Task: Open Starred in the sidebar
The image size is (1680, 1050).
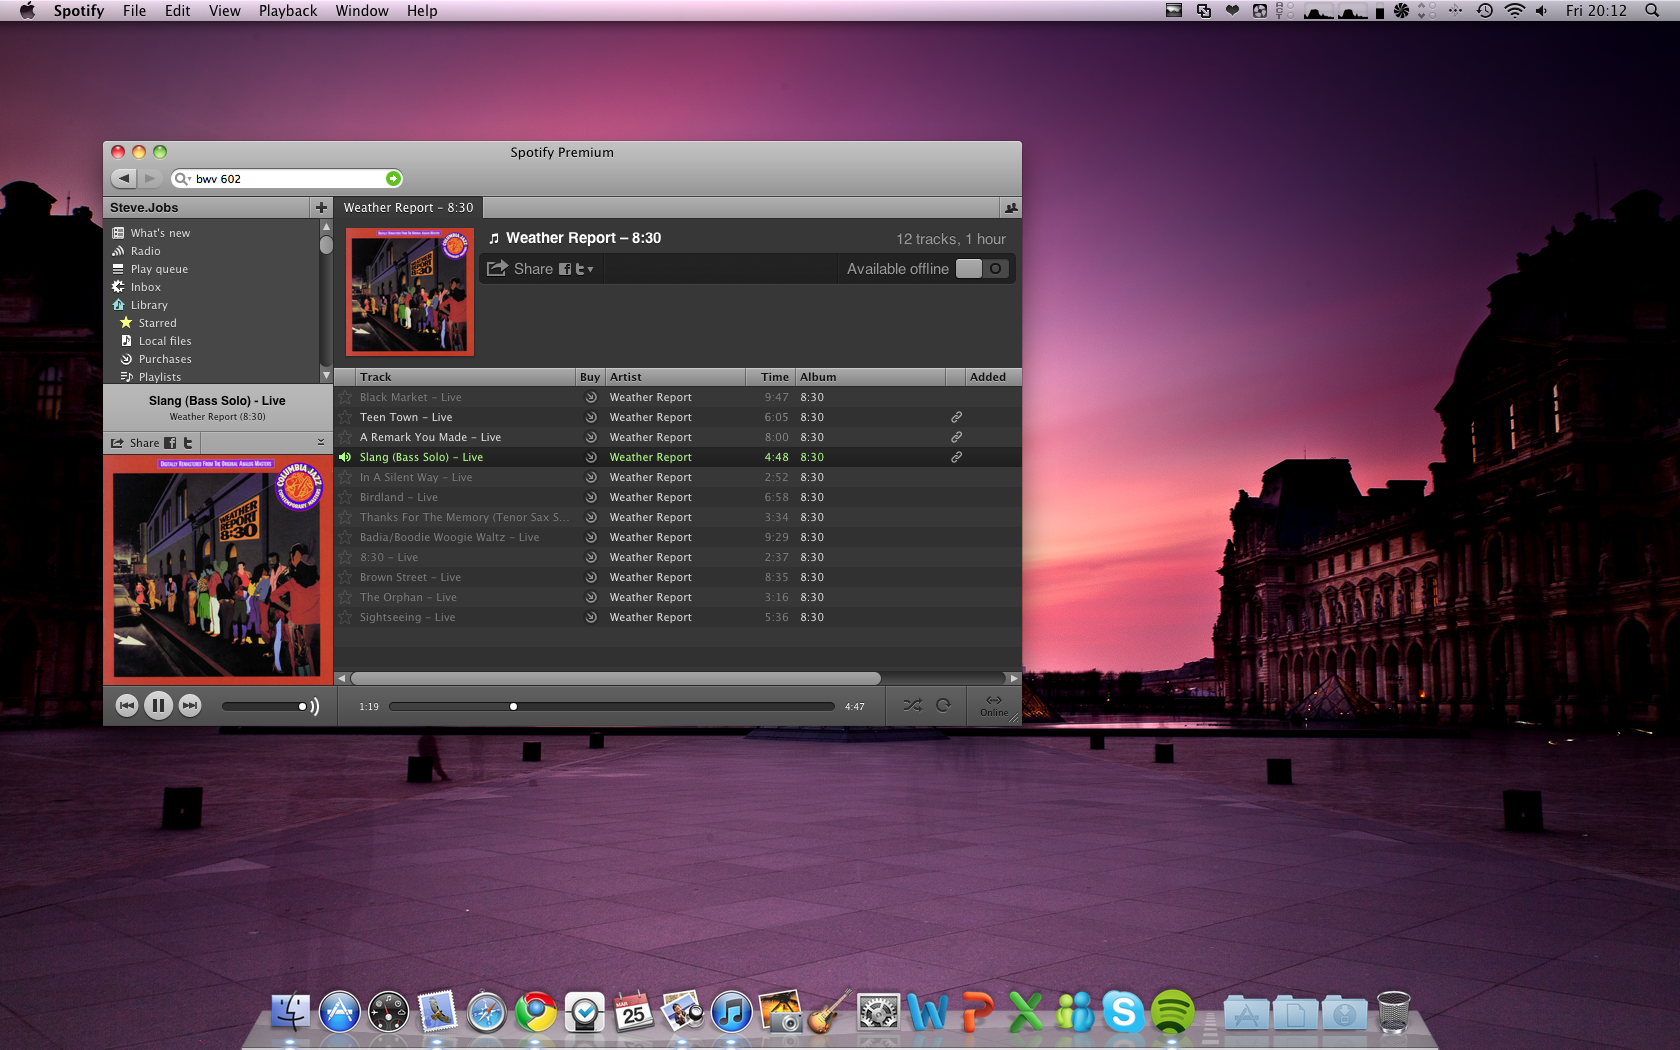Action: [157, 323]
